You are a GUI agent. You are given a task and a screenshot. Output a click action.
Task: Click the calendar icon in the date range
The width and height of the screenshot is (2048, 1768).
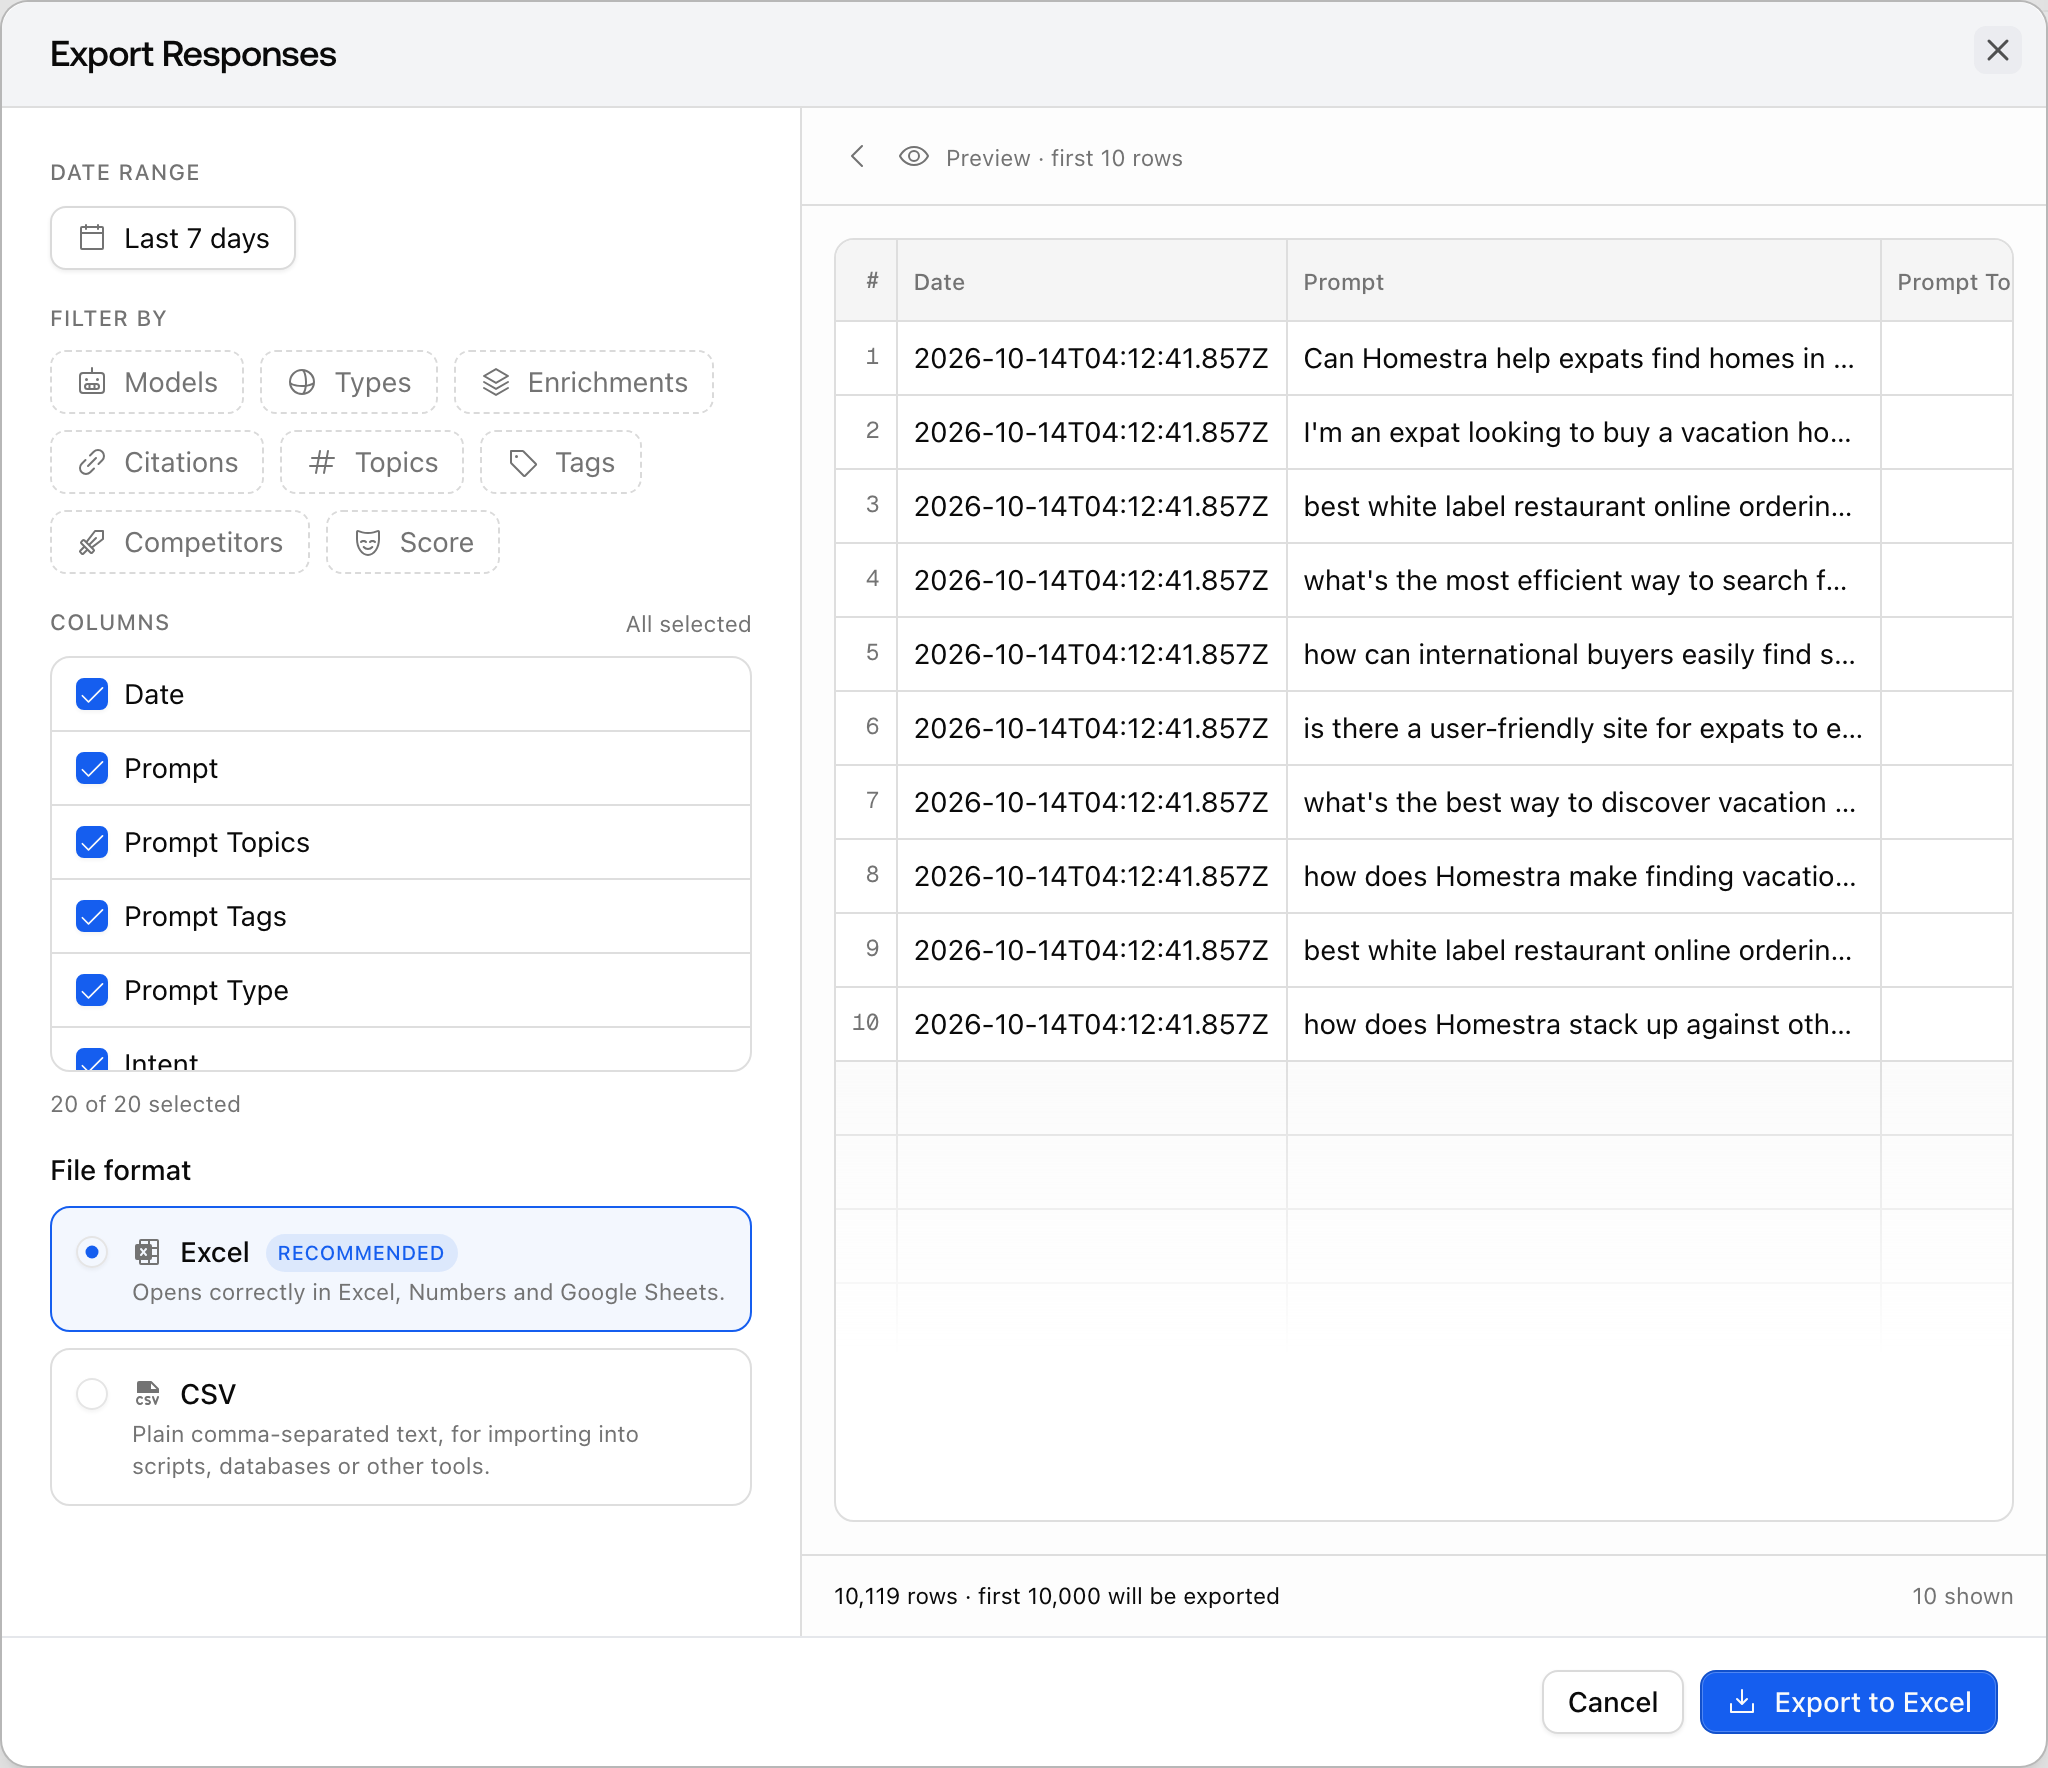pyautogui.click(x=92, y=238)
